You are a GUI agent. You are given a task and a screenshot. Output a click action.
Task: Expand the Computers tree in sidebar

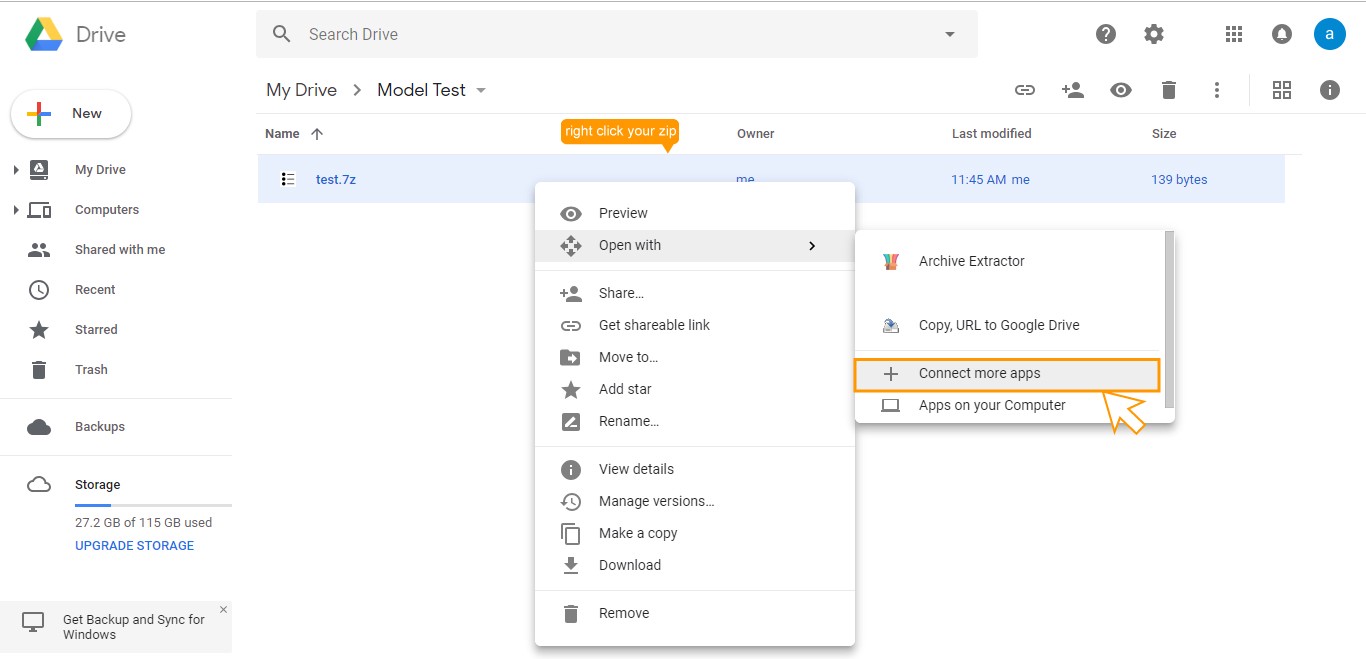(x=16, y=210)
